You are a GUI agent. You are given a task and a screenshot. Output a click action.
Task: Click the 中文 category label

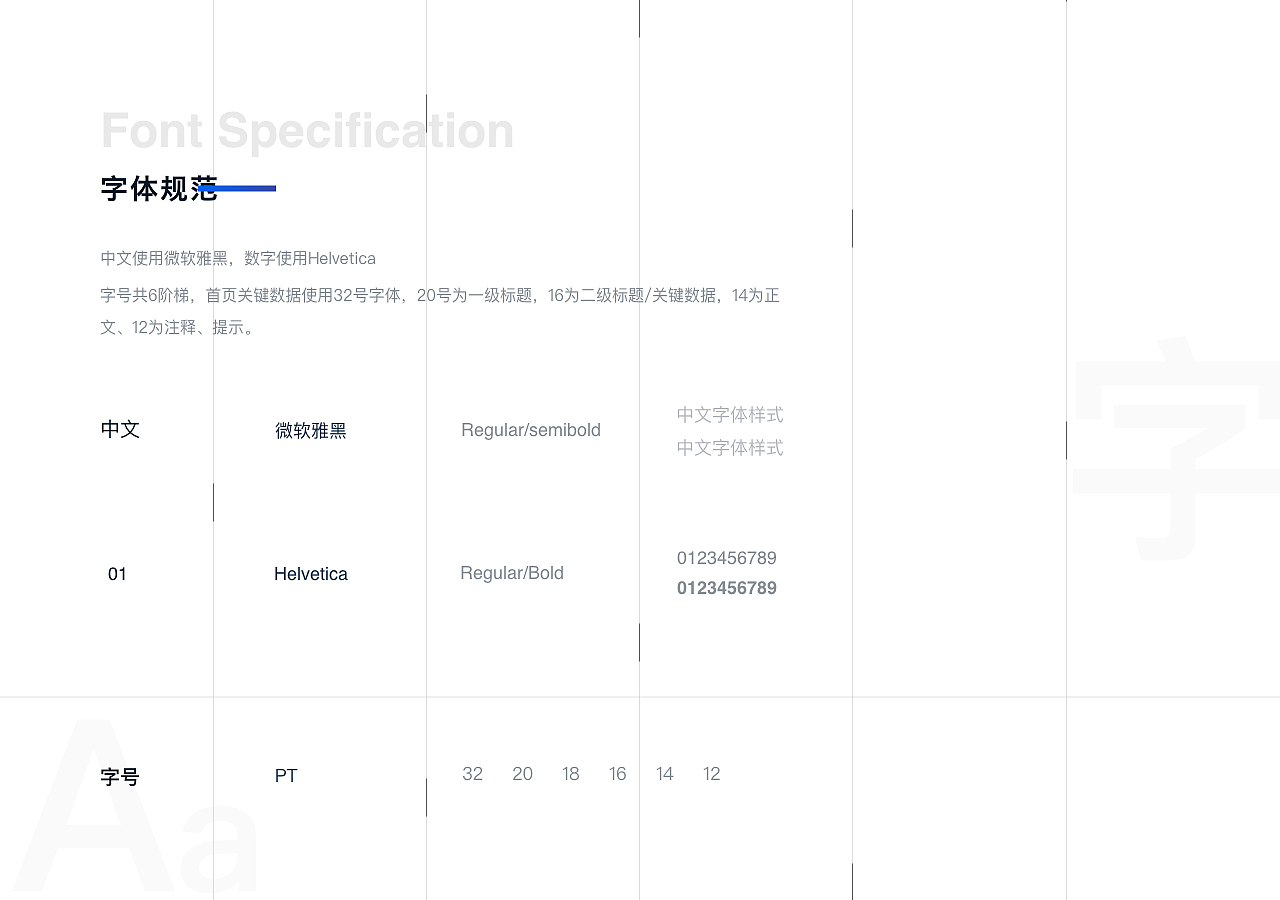120,429
